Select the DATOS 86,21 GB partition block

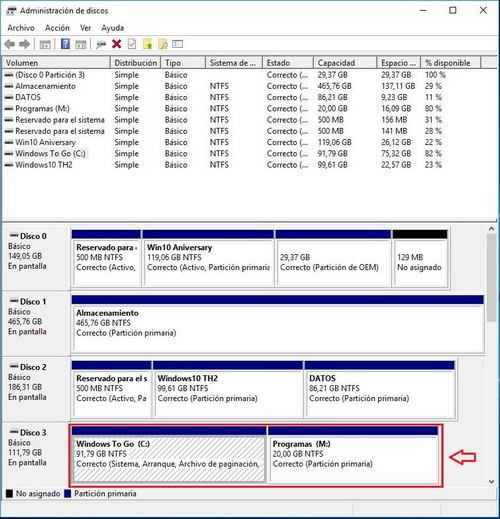pos(380,389)
